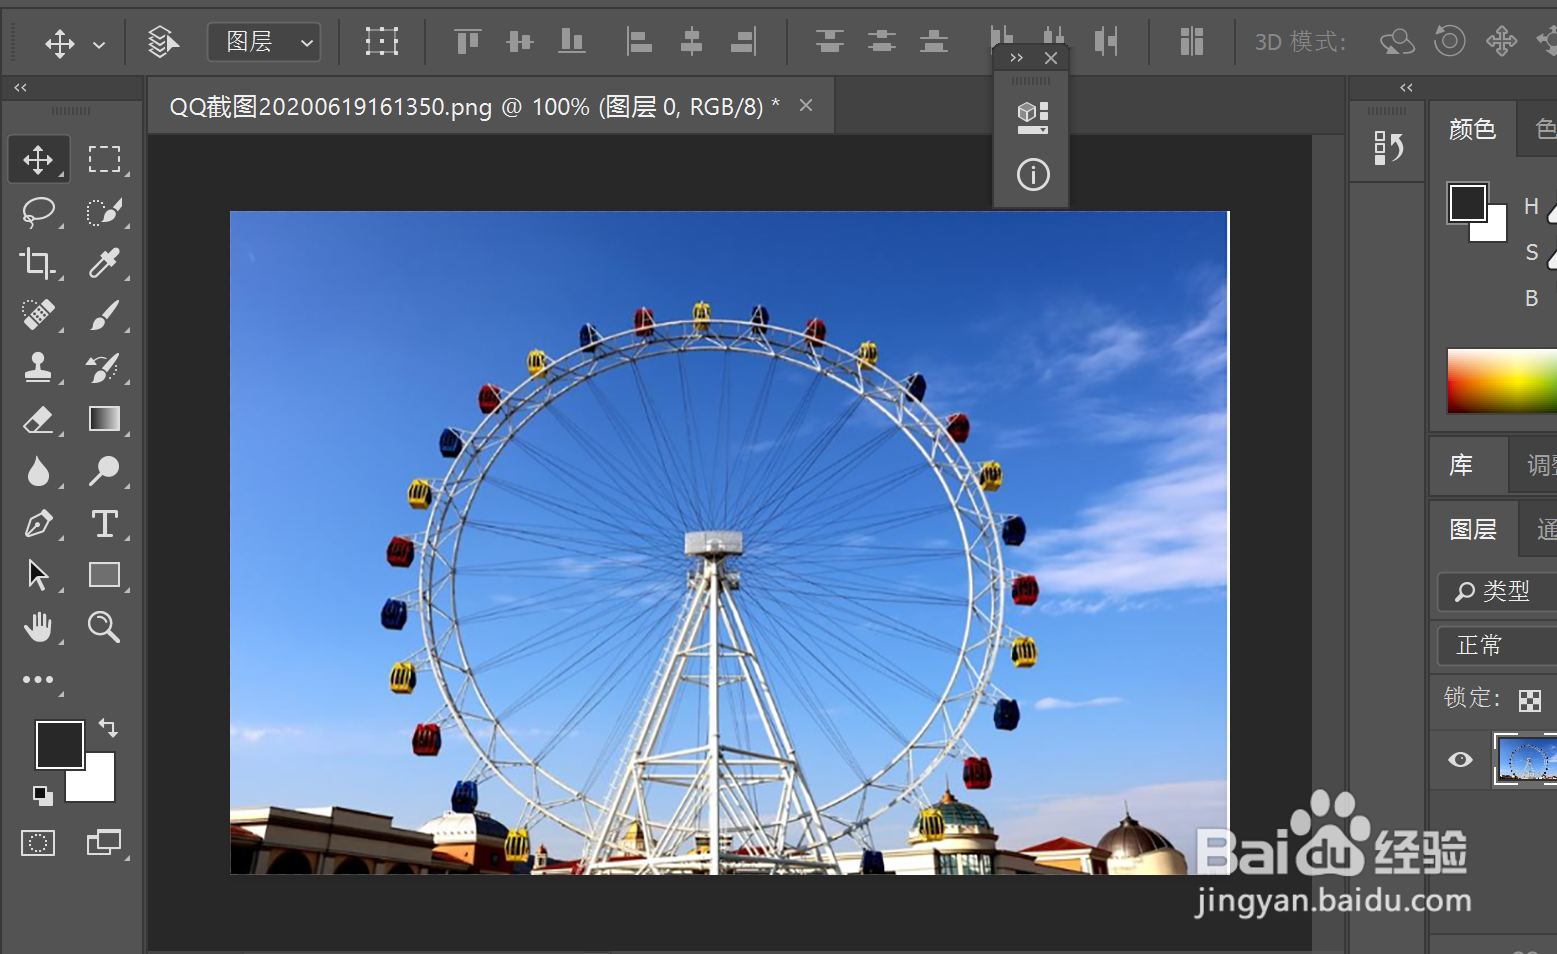Viewport: 1557px width, 954px height.
Task: Select the Hand tool
Action: coord(38,628)
